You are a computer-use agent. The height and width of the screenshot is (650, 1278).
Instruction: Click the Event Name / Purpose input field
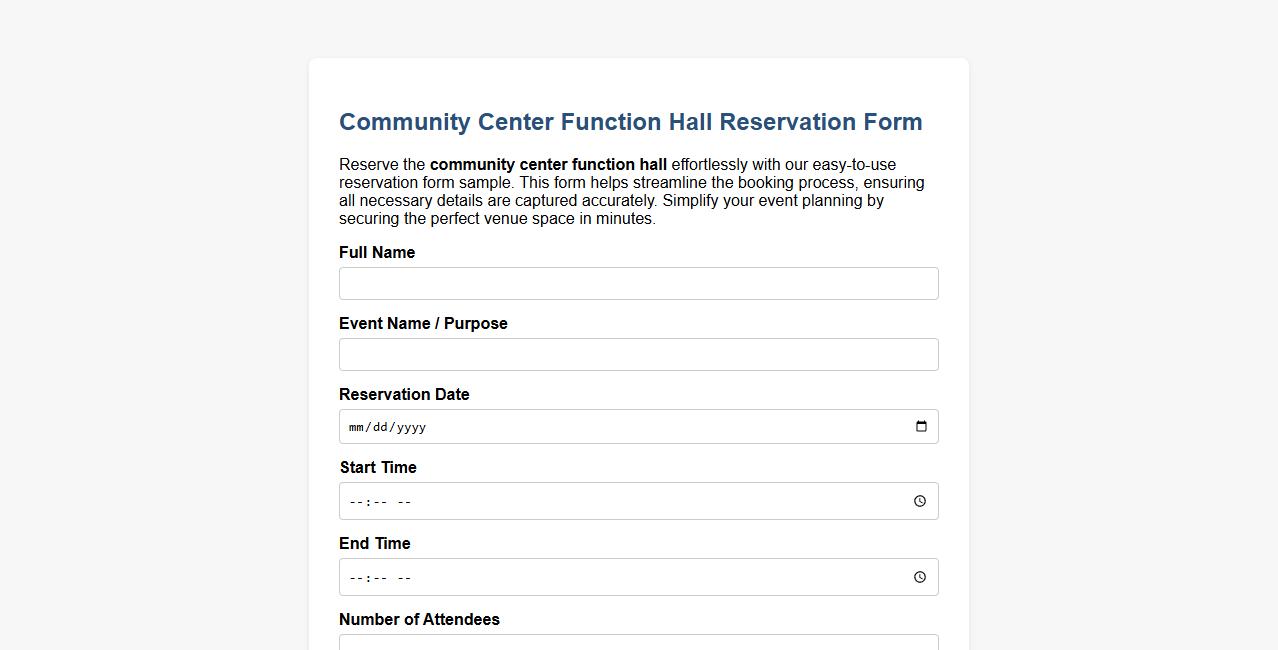(638, 354)
